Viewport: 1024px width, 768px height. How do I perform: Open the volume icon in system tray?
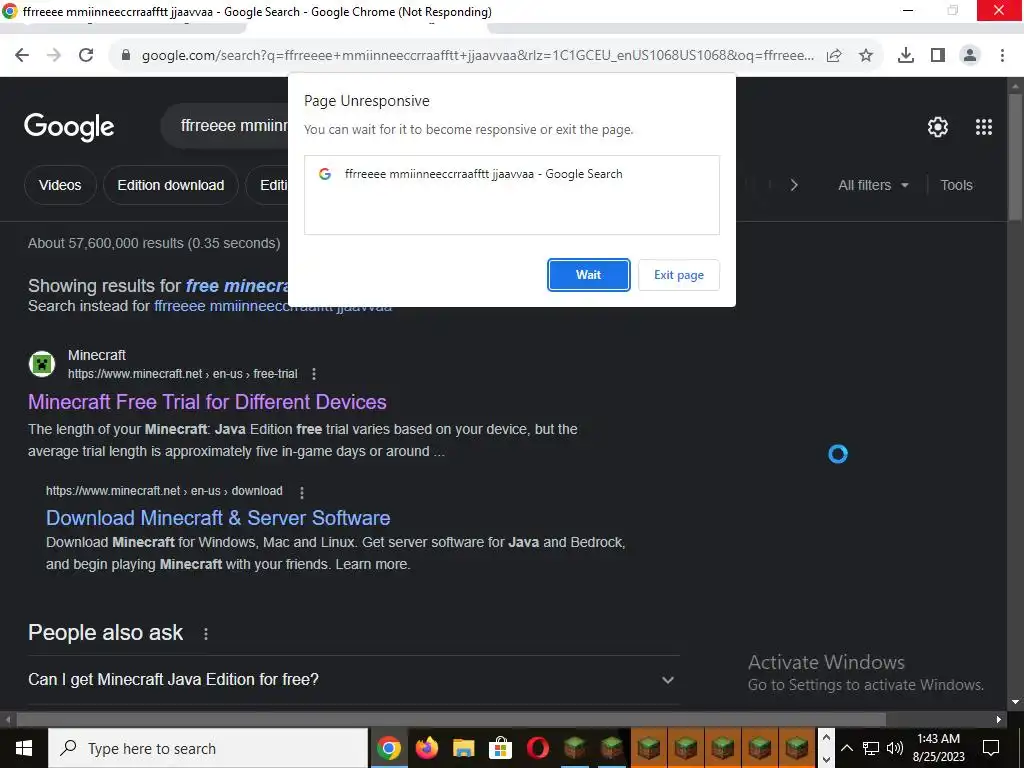click(x=895, y=748)
